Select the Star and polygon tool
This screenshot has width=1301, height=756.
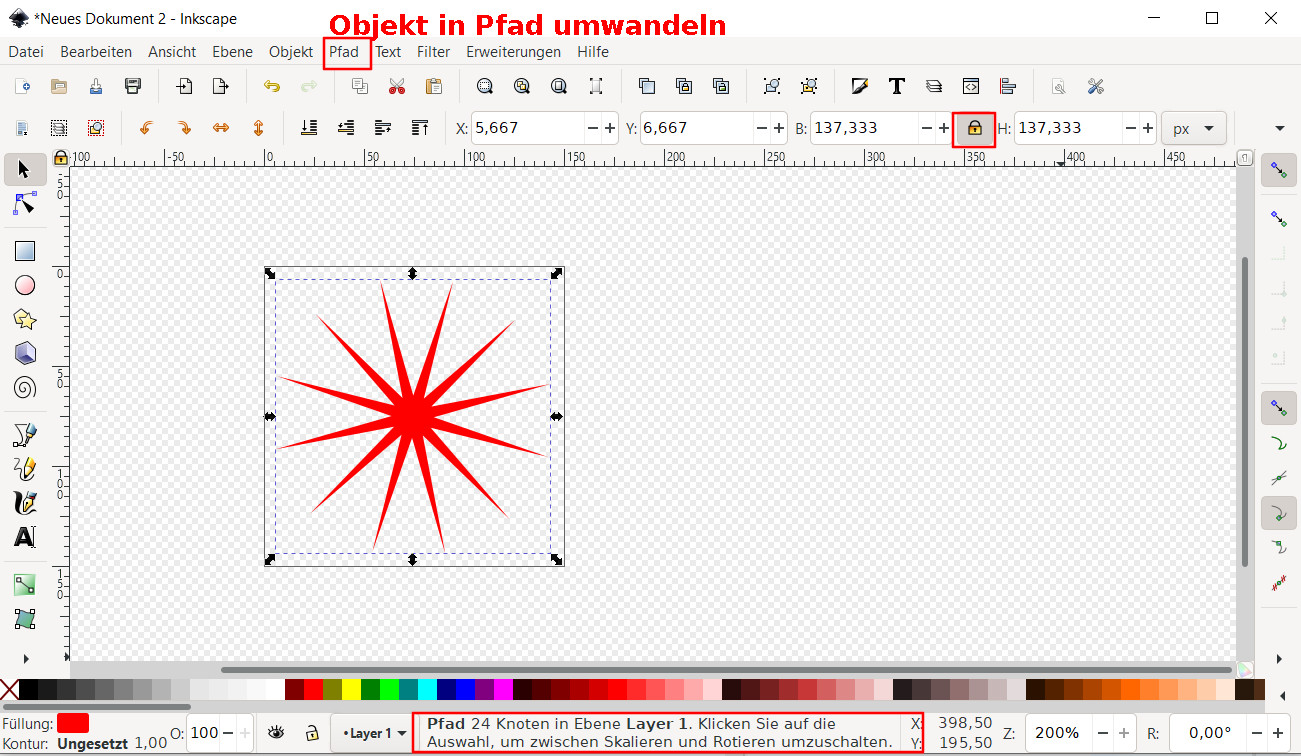pyautogui.click(x=25, y=319)
